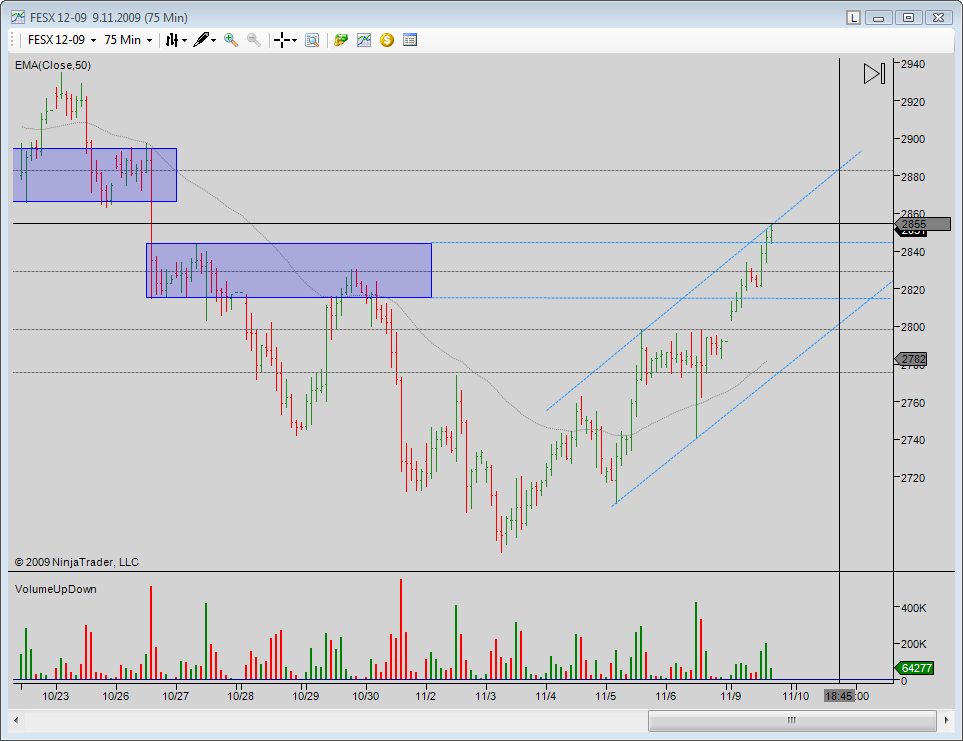Click the grayed-out Zoom Out magnifier icon
Image resolution: width=963 pixels, height=741 pixels.
[x=254, y=40]
